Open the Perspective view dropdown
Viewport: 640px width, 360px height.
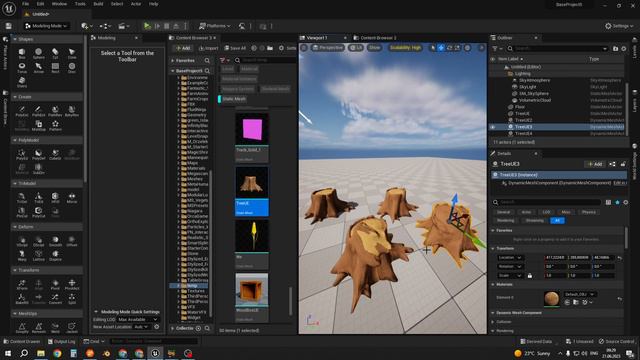(x=328, y=48)
